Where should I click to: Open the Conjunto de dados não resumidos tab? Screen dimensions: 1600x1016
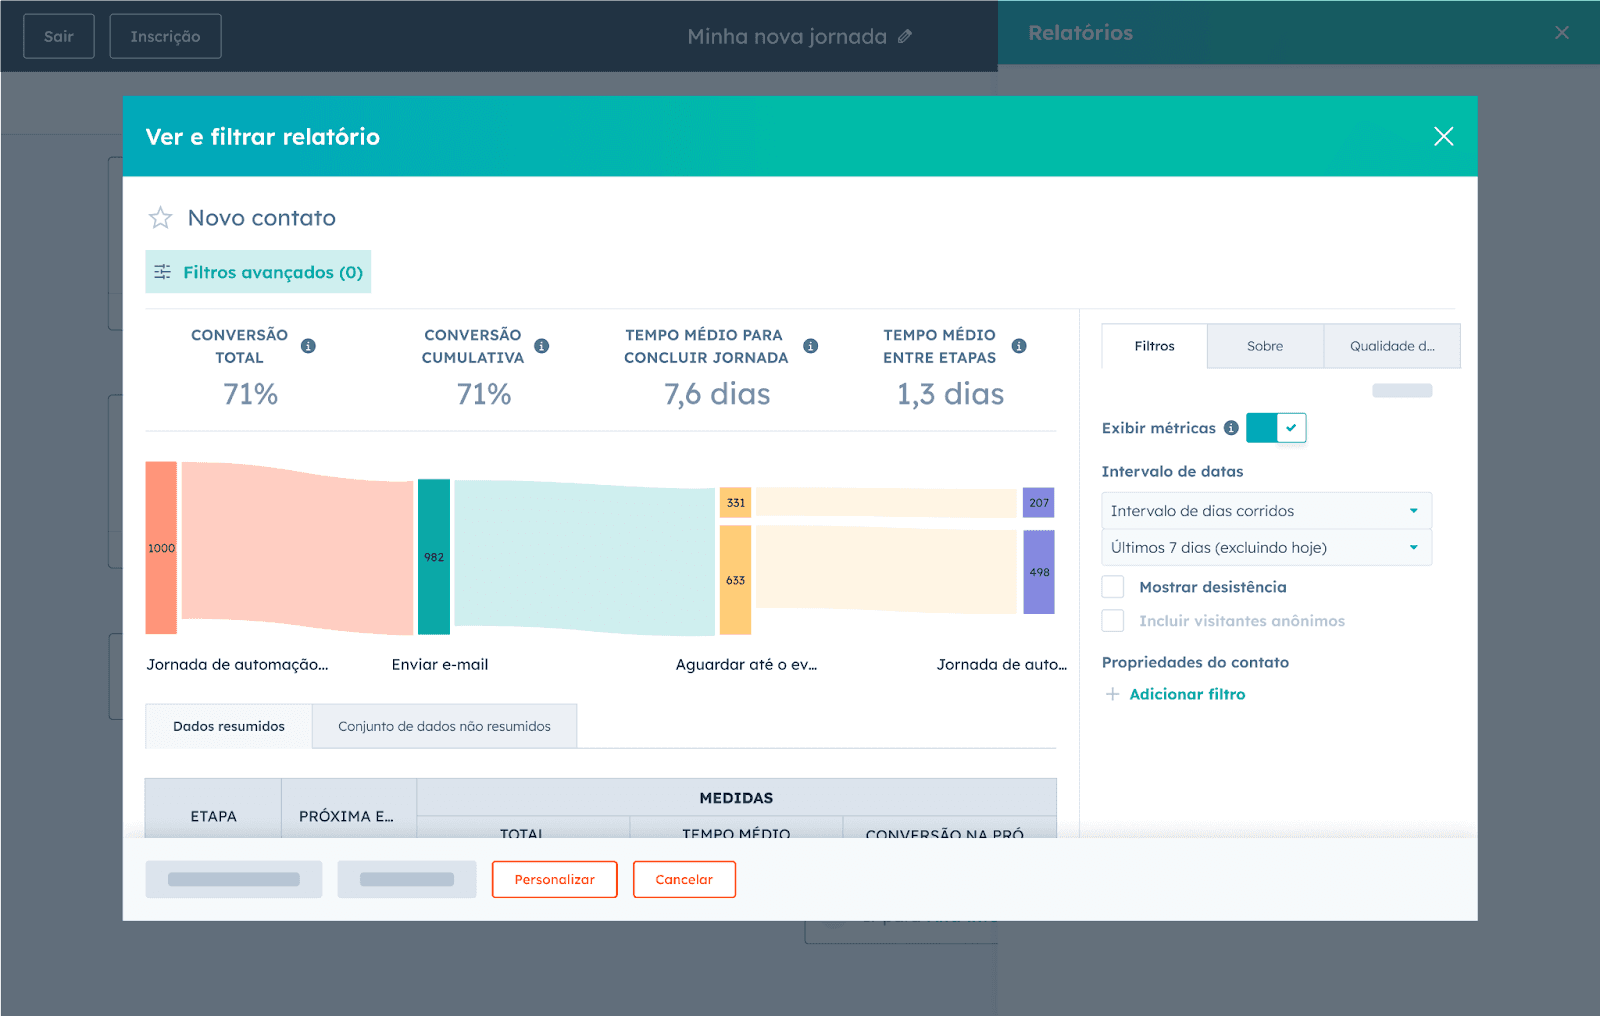(444, 726)
